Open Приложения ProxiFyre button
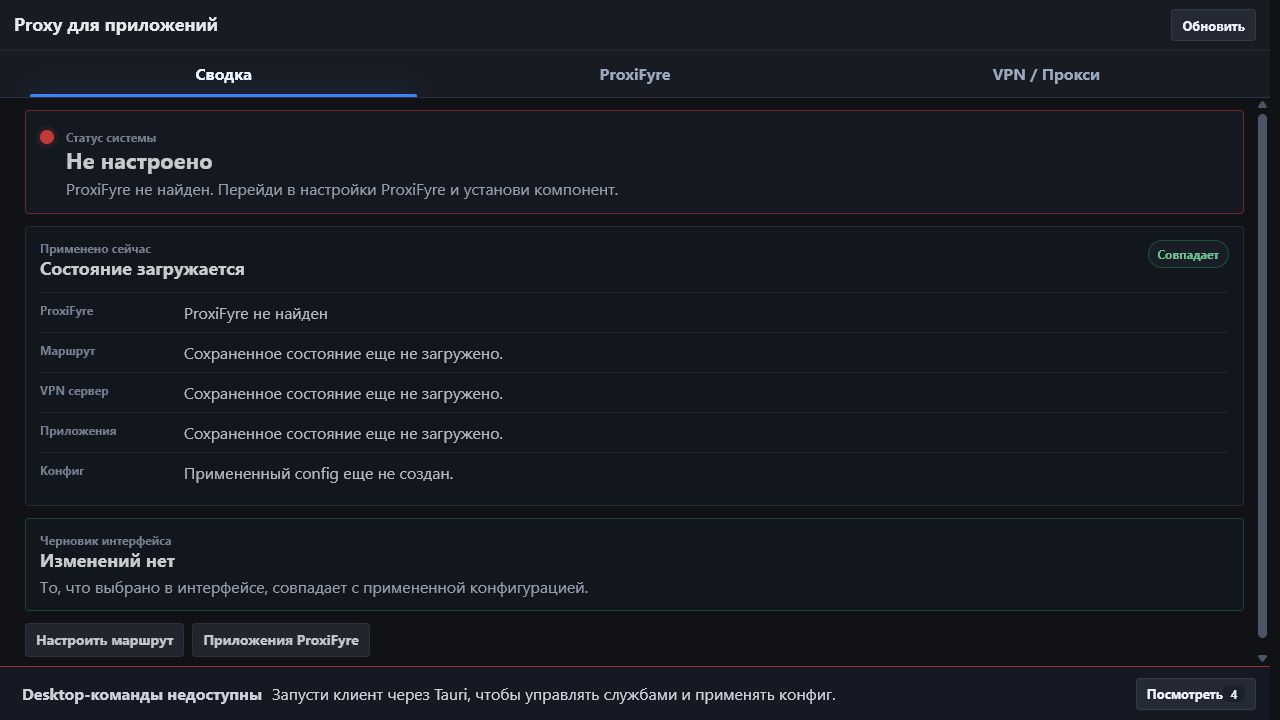Viewport: 1280px width, 720px height. tap(281, 640)
